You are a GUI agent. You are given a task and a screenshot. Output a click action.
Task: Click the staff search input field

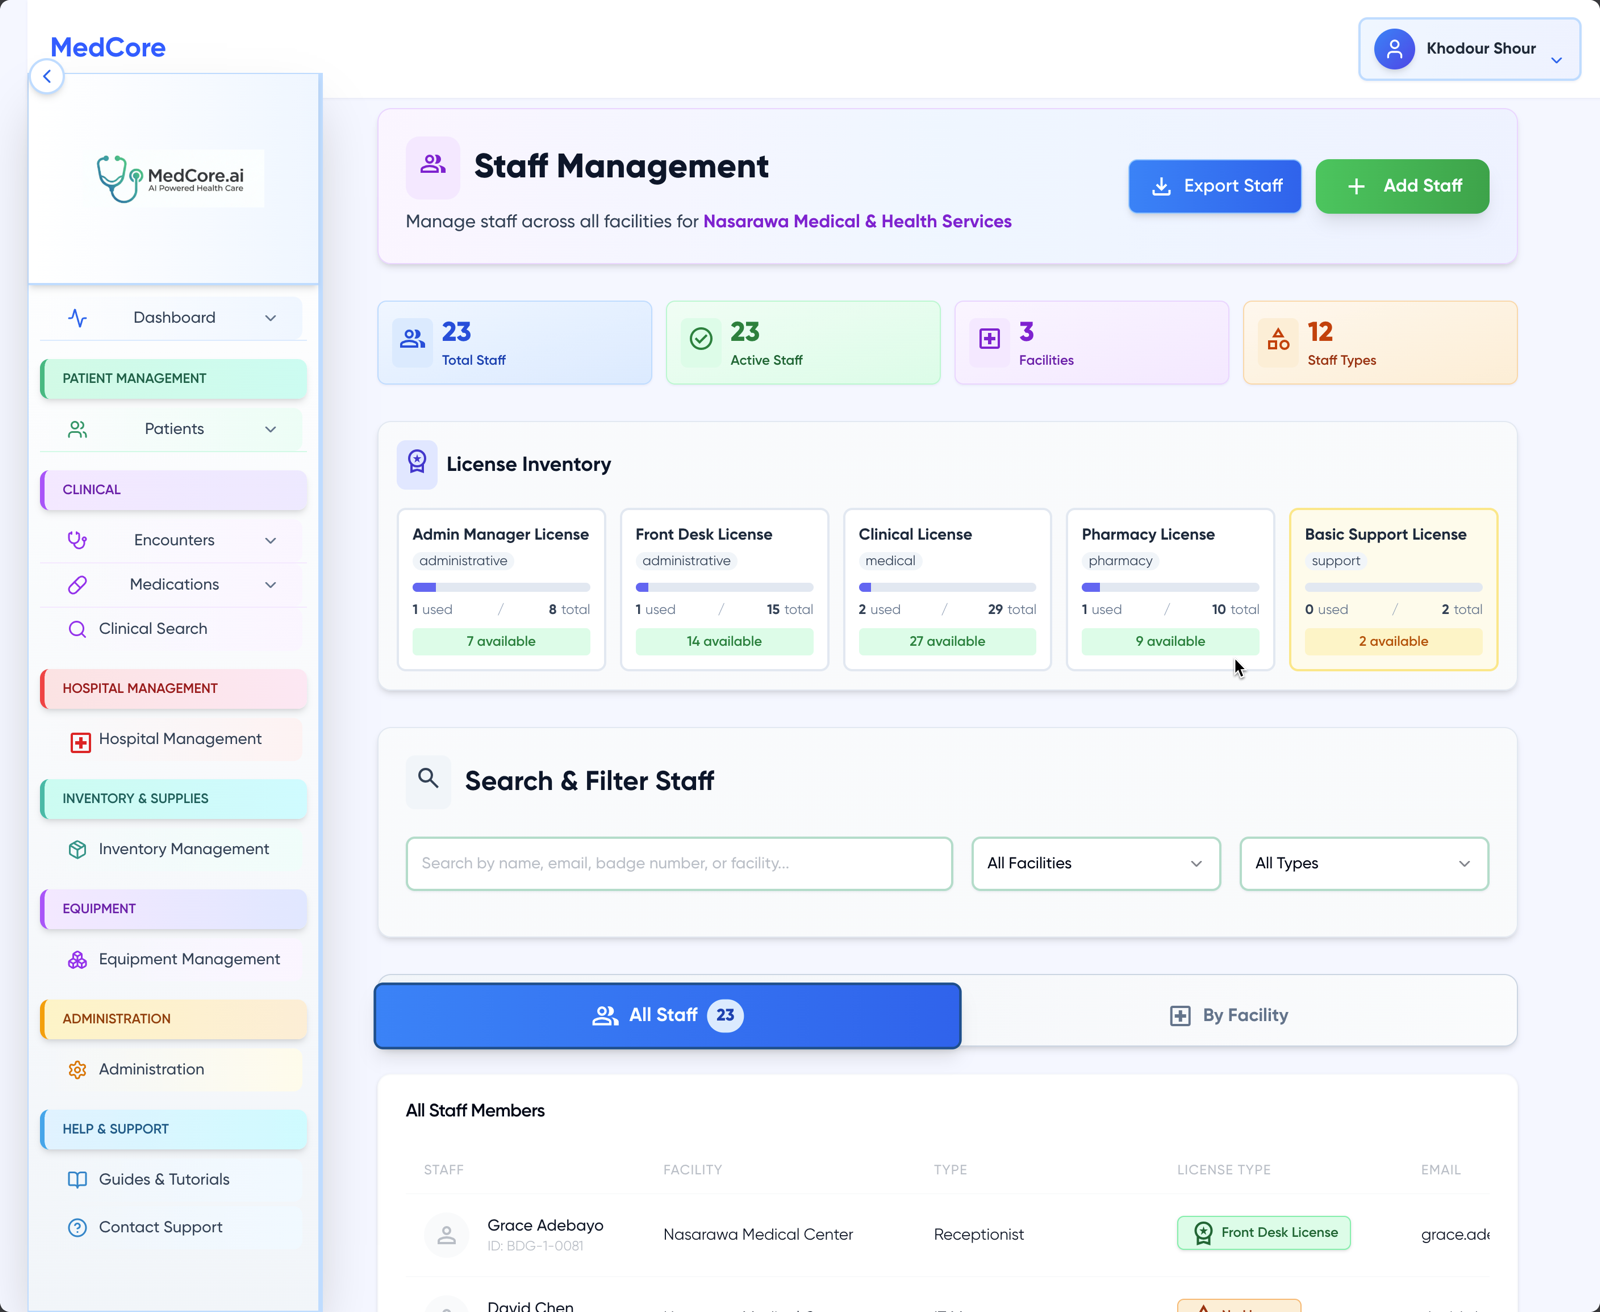click(679, 863)
